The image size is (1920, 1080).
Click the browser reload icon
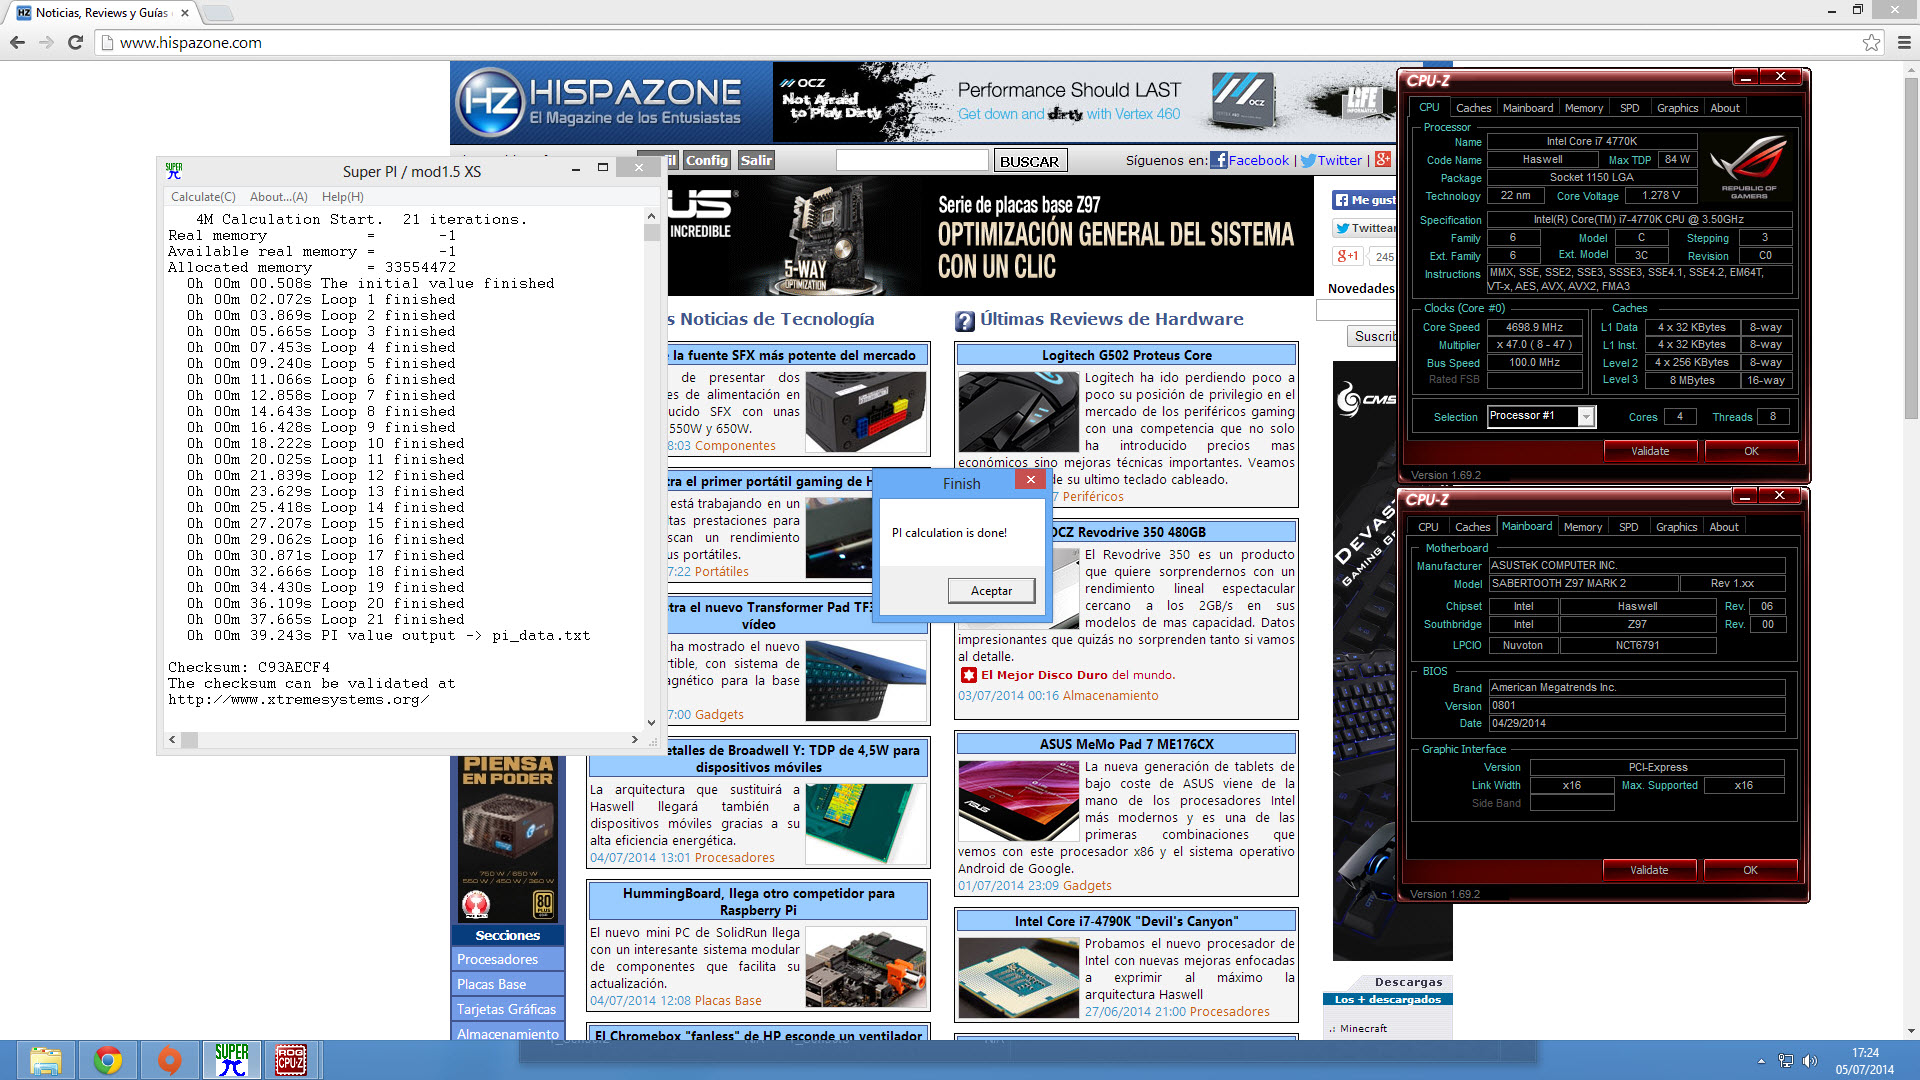75,42
